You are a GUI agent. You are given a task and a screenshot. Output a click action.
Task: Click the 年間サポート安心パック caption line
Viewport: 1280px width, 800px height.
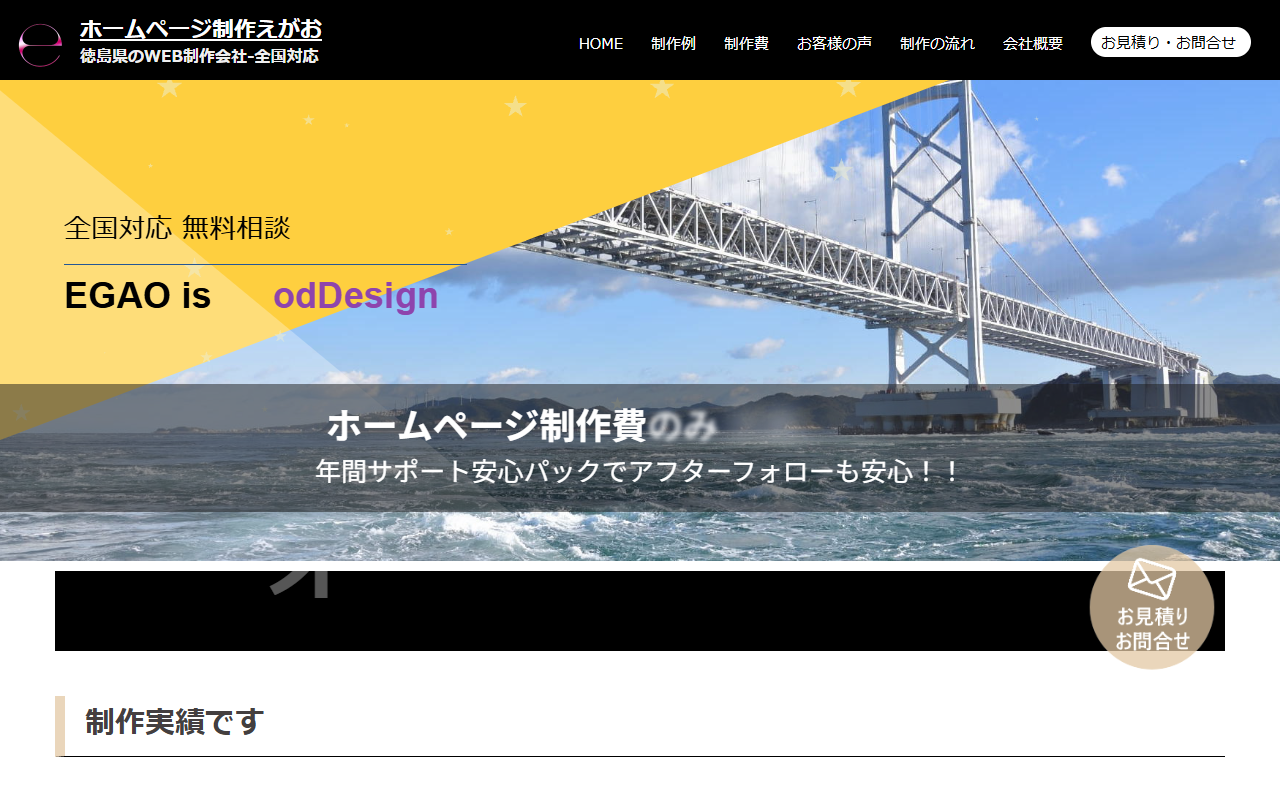click(638, 470)
